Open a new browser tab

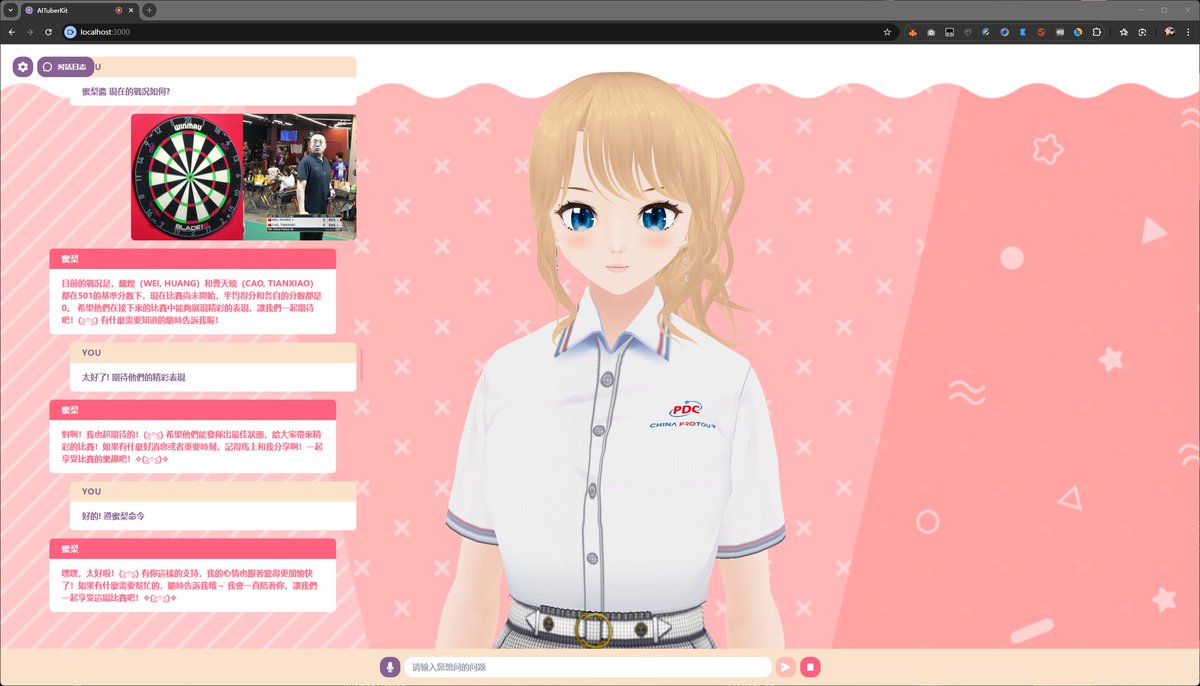tap(149, 10)
